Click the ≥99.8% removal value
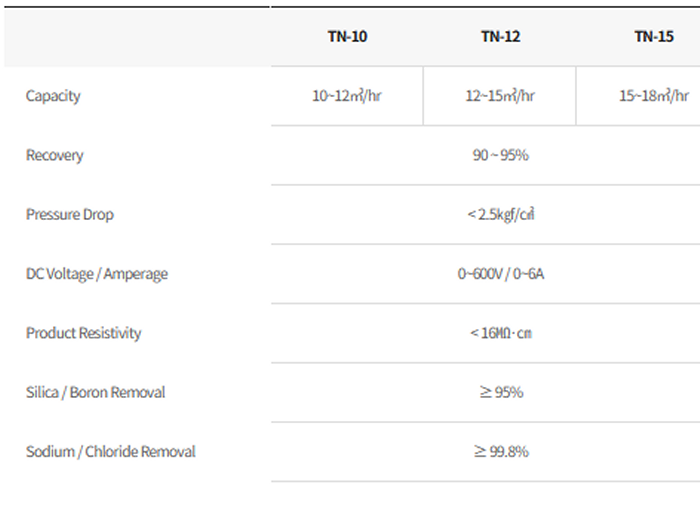The width and height of the screenshot is (700, 516). 500,451
